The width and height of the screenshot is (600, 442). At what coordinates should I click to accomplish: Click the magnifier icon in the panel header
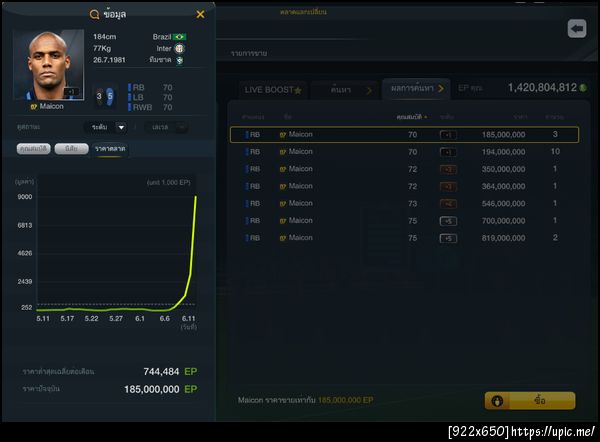[94, 15]
